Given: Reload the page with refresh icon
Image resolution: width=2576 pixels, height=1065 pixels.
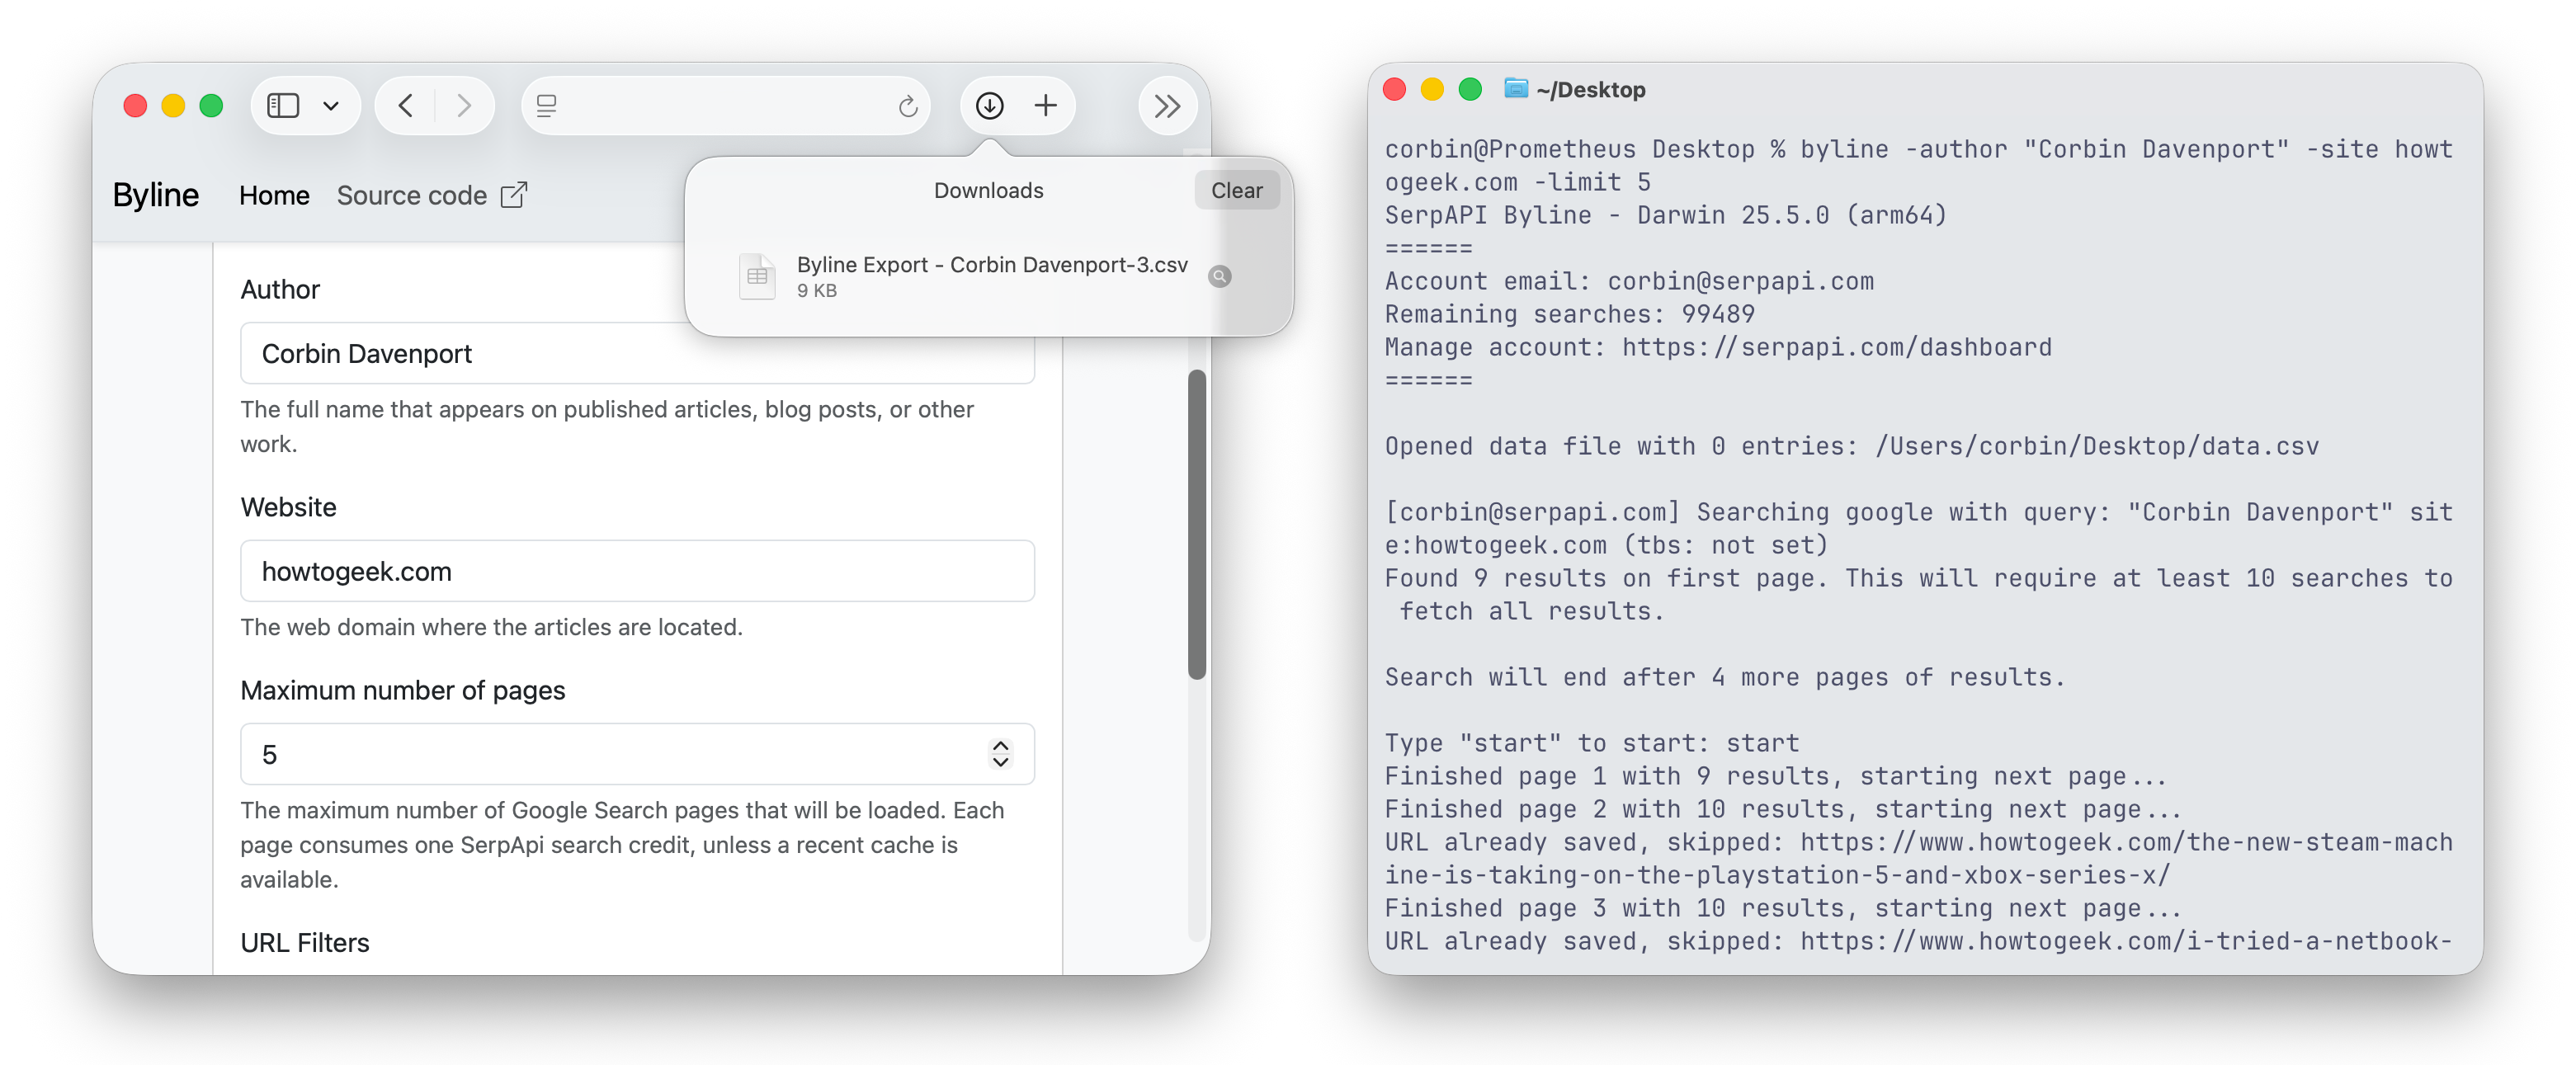Looking at the screenshot, I should point(907,106).
